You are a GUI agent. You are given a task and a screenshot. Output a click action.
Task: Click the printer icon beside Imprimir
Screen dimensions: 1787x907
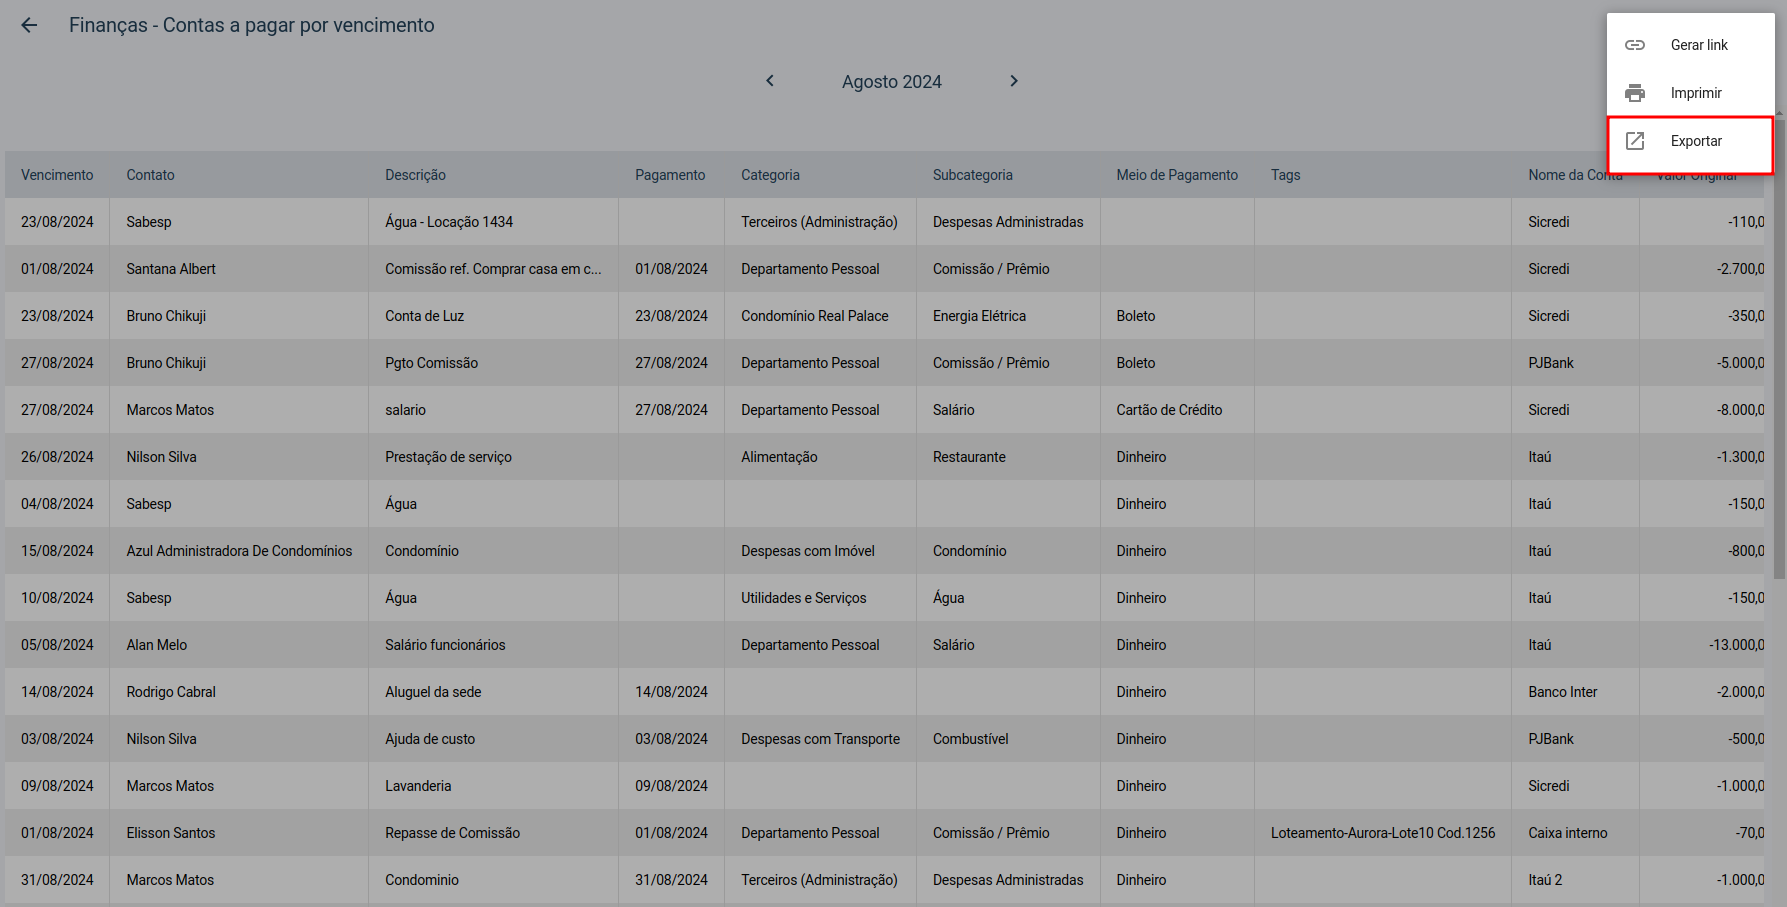tap(1635, 93)
